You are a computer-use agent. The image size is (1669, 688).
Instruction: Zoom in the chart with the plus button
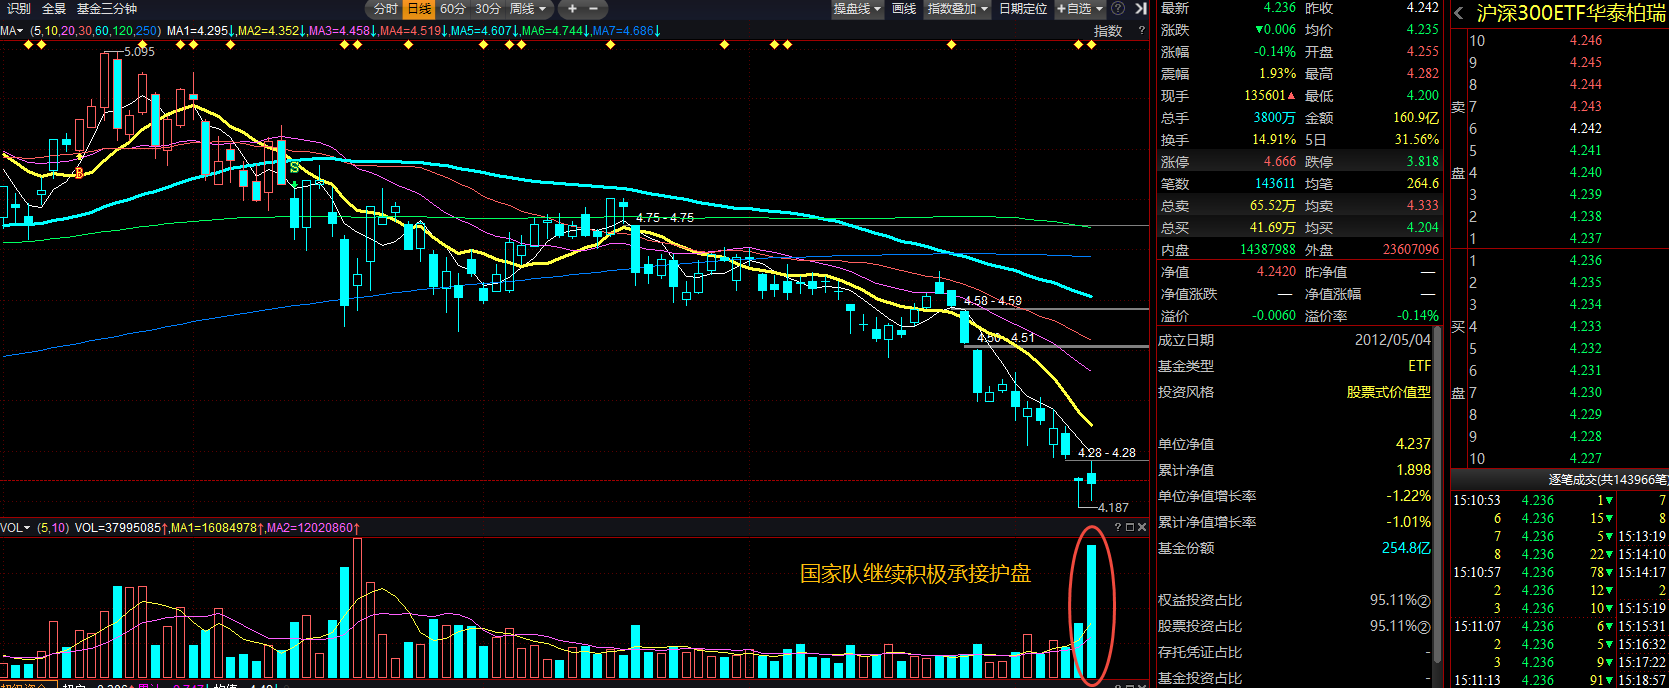[572, 8]
